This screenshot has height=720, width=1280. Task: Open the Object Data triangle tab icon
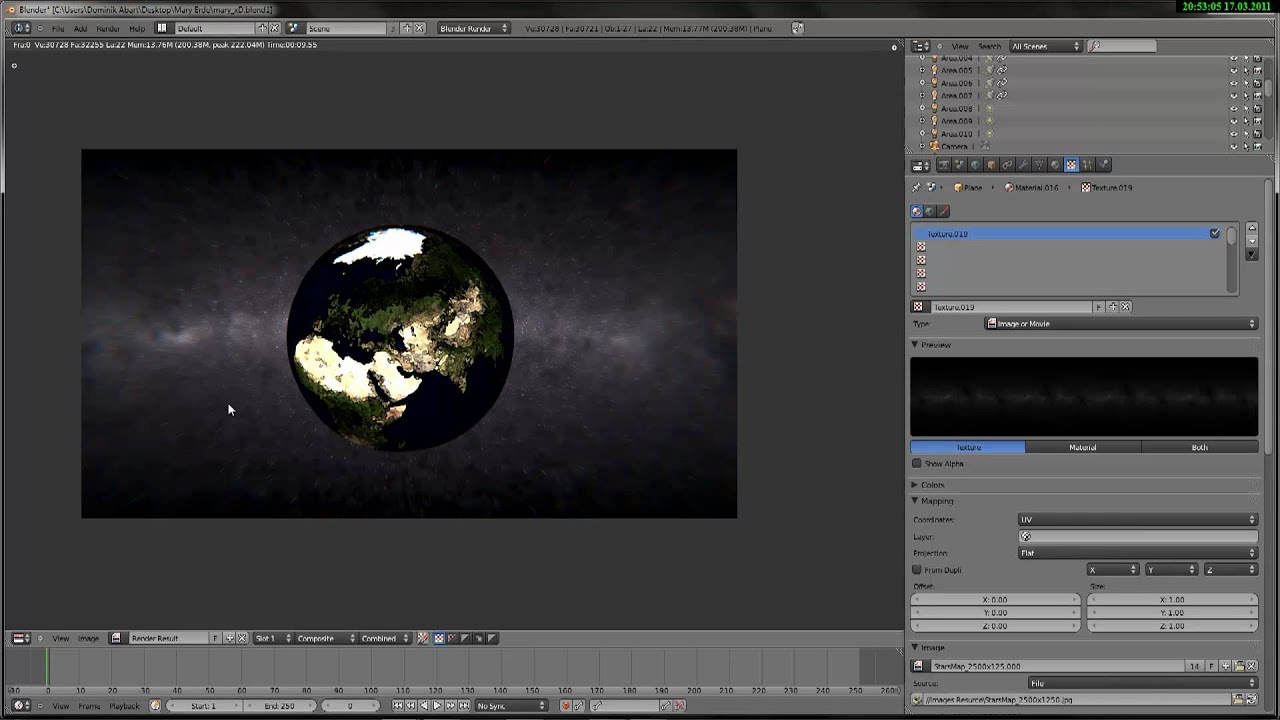tap(1039, 164)
